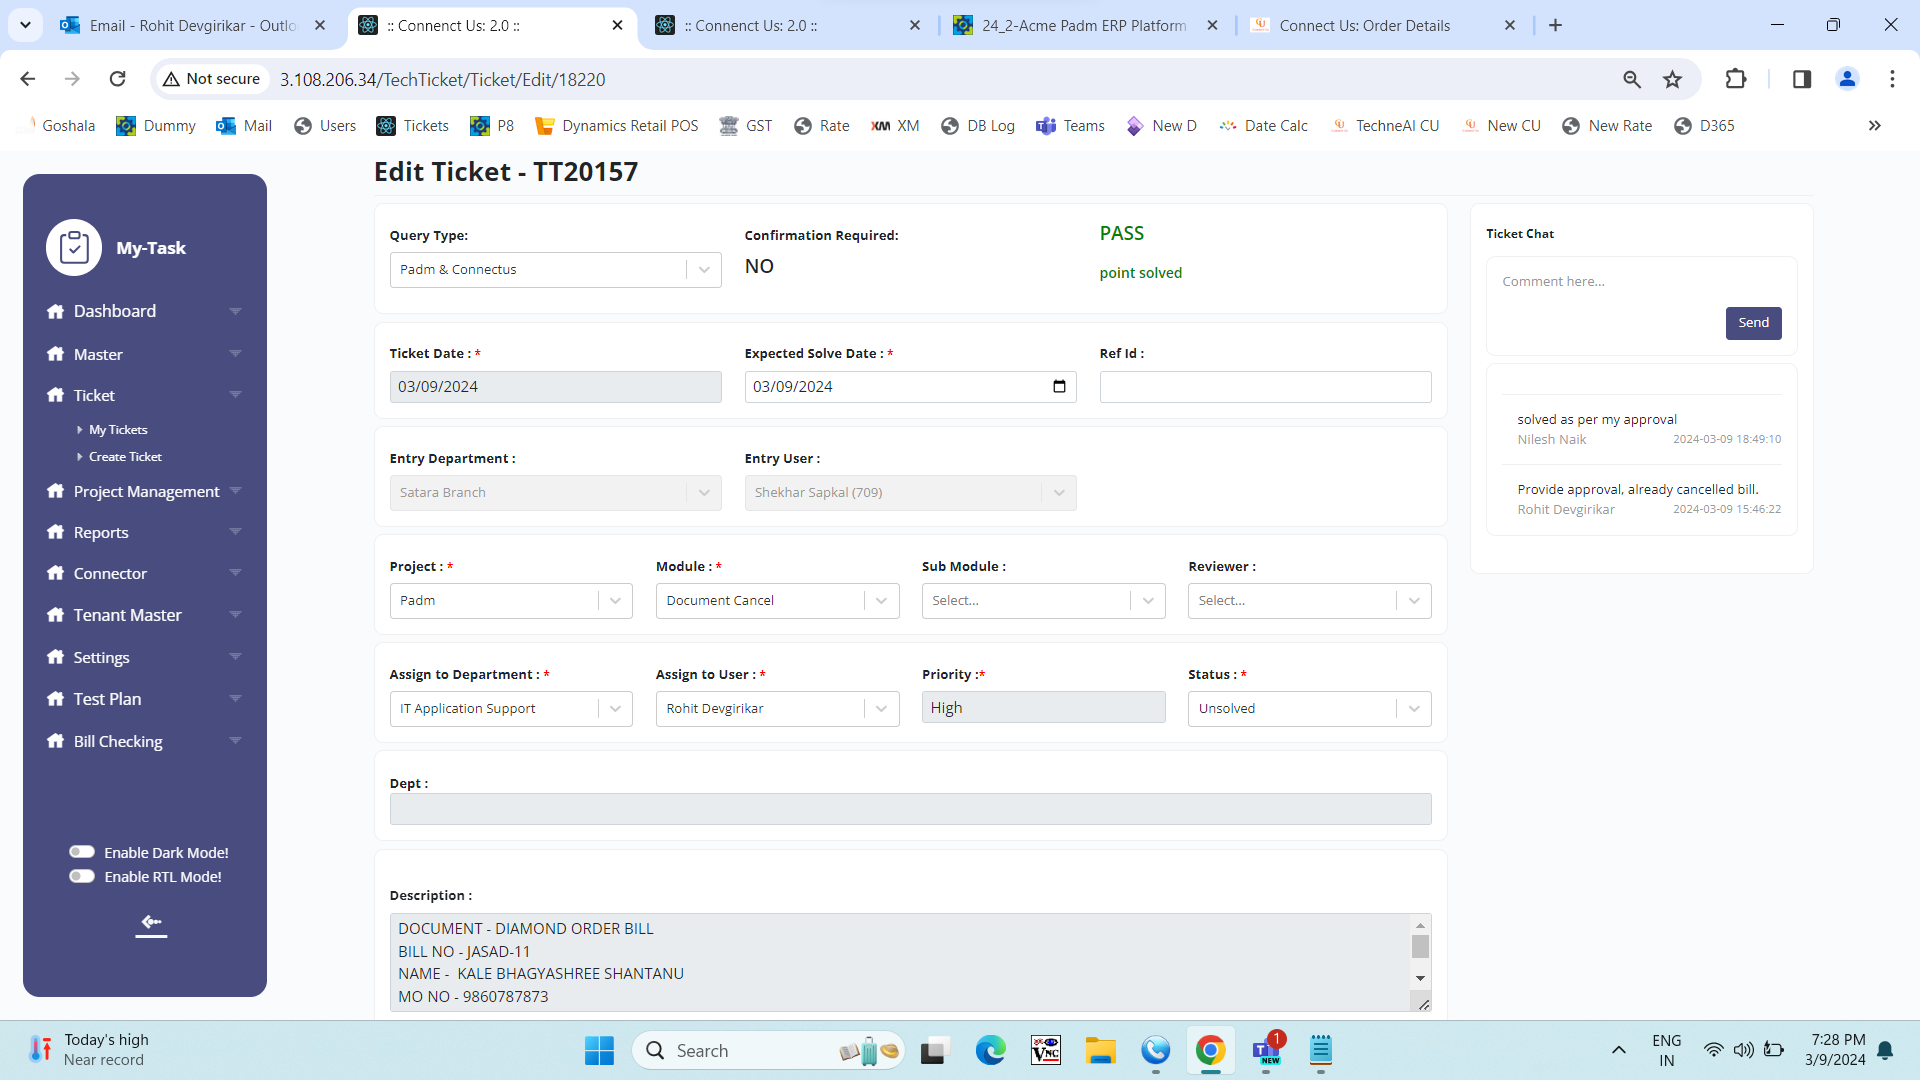The width and height of the screenshot is (1920, 1080).
Task: Expand the Project Management sidebar menu
Action: click(x=236, y=491)
